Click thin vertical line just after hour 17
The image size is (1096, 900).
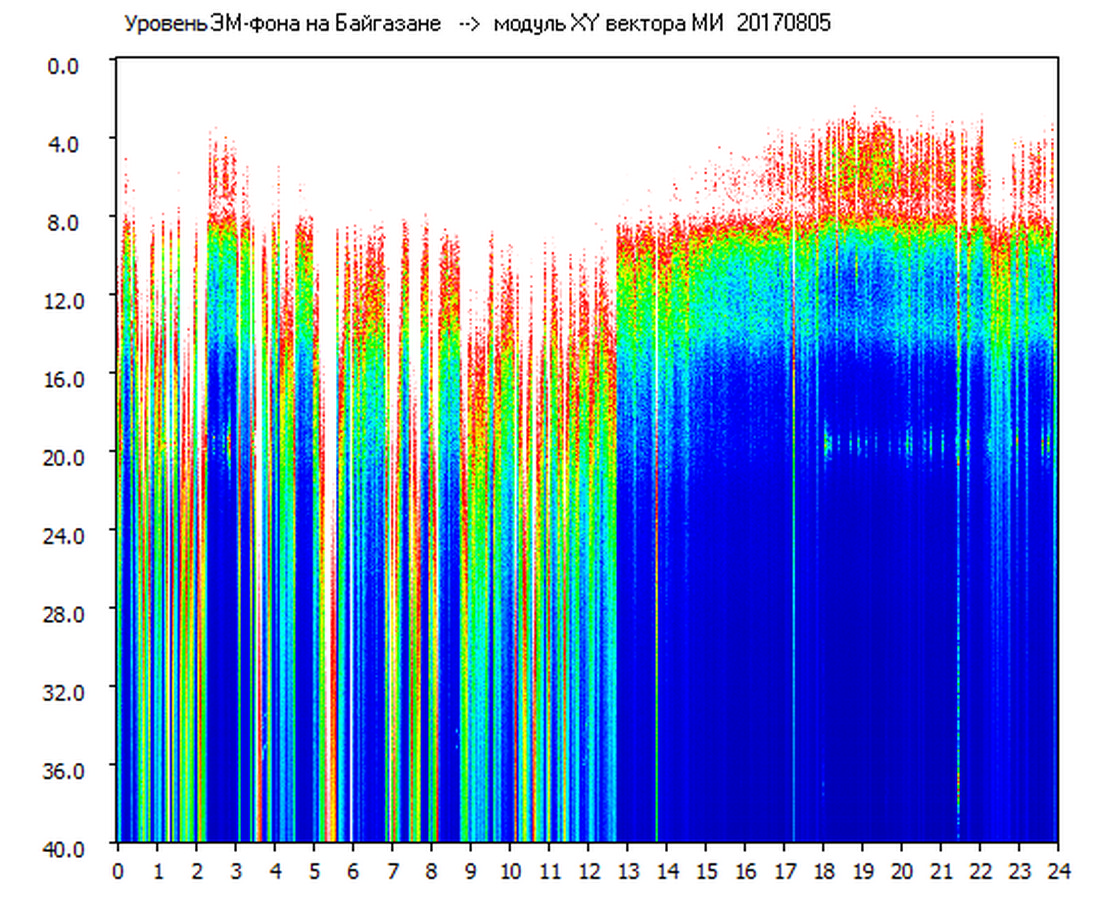coord(794,600)
